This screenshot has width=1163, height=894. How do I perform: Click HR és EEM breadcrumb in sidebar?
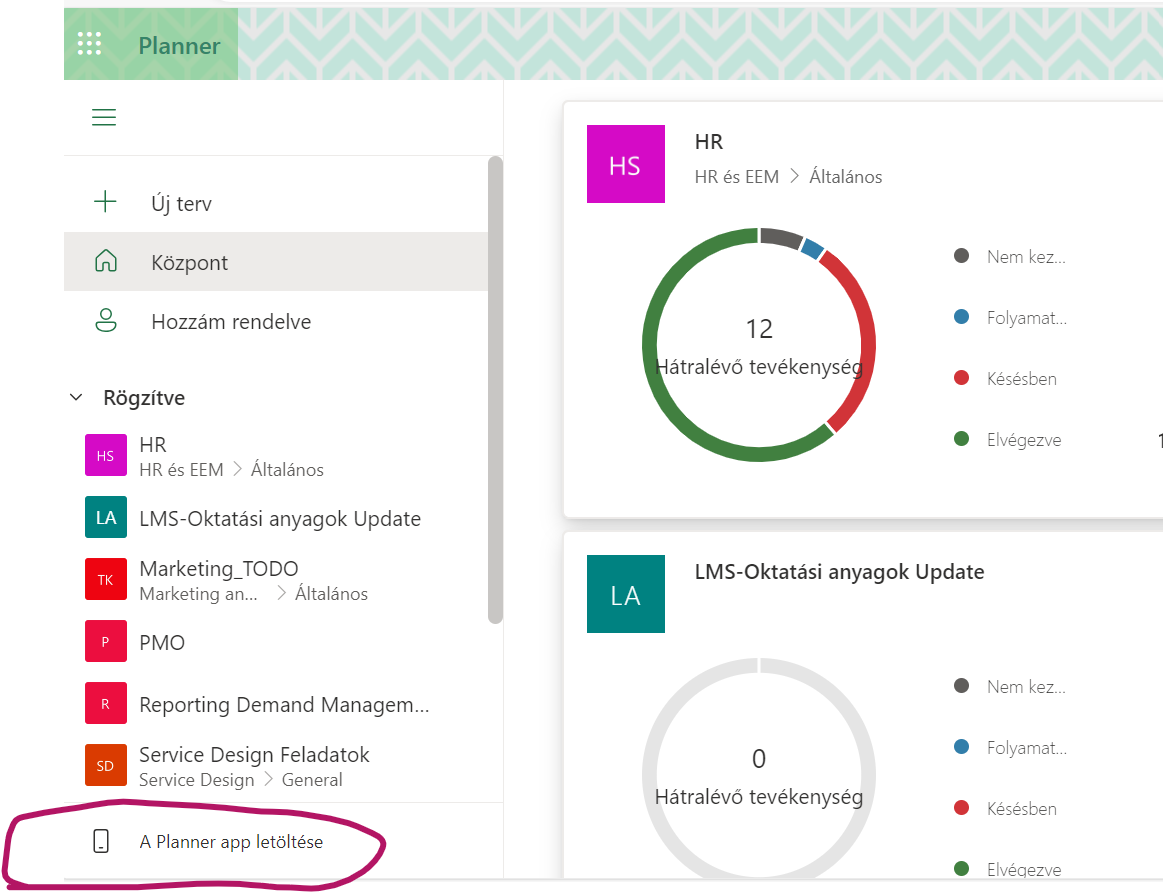click(181, 470)
